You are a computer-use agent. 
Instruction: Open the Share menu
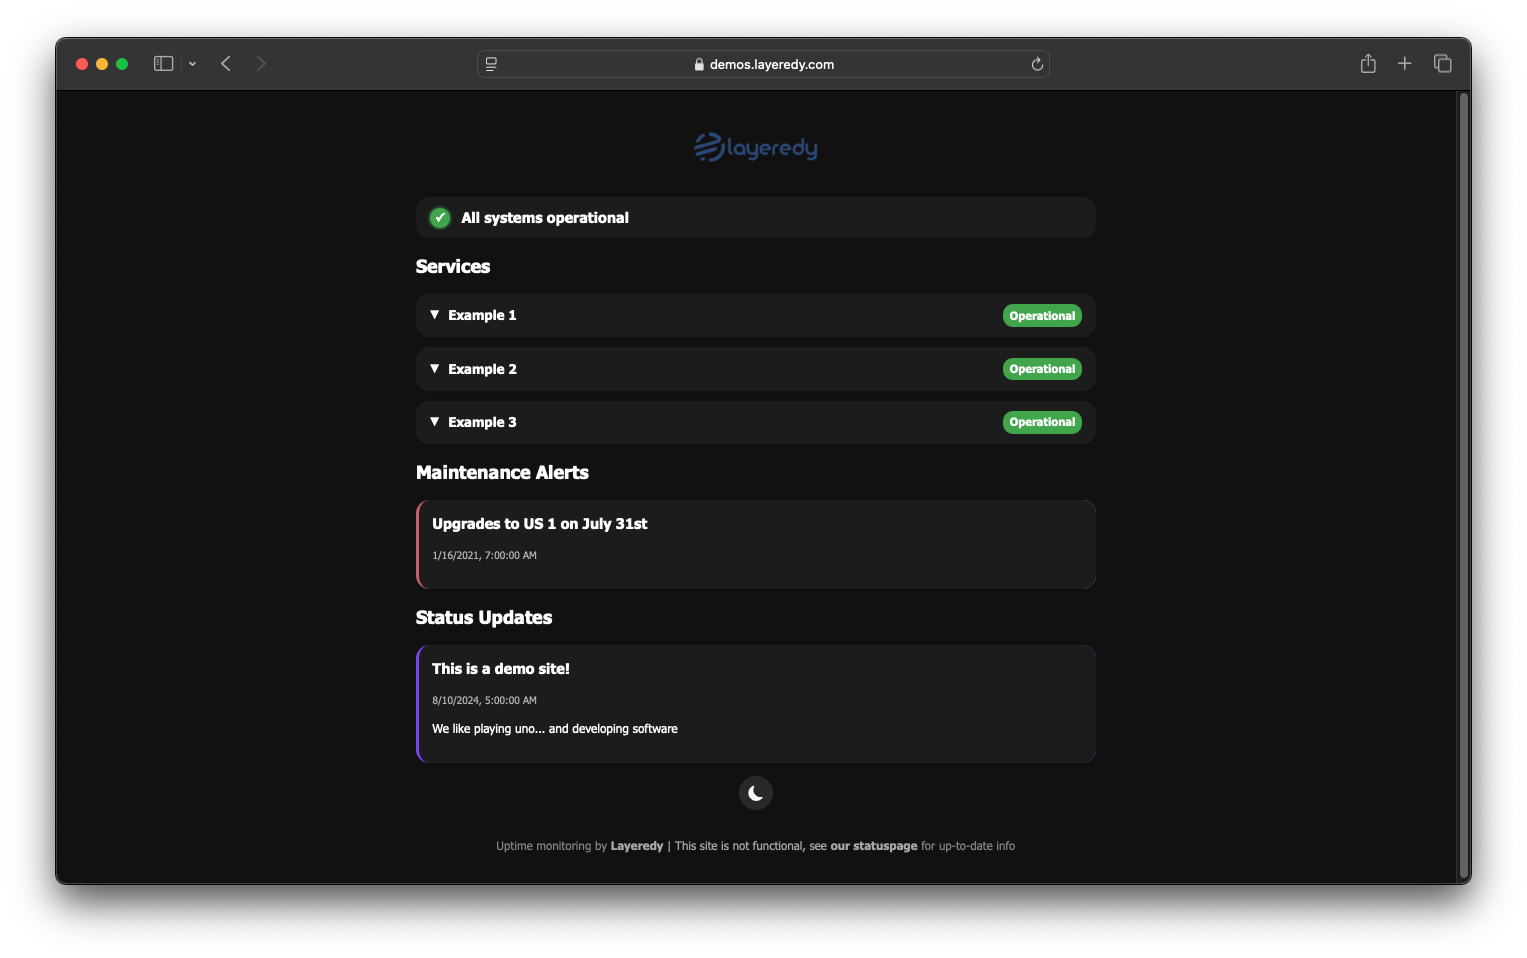tap(1368, 64)
